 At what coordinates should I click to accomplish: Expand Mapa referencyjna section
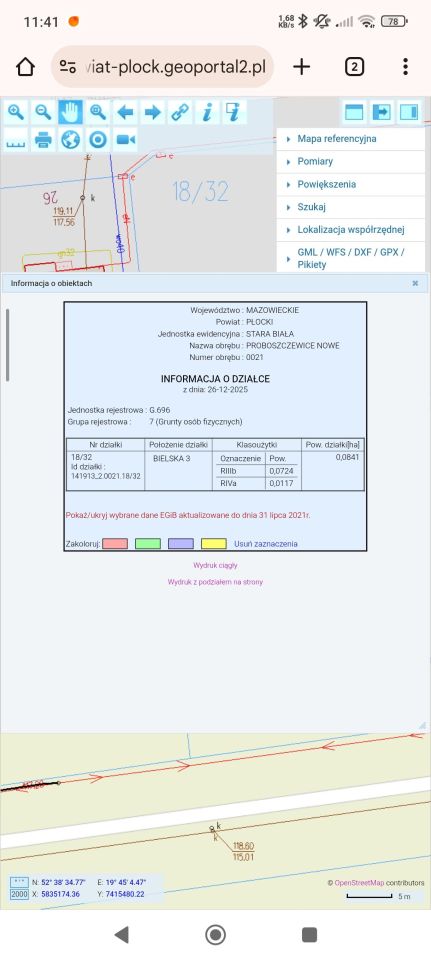pos(351,139)
